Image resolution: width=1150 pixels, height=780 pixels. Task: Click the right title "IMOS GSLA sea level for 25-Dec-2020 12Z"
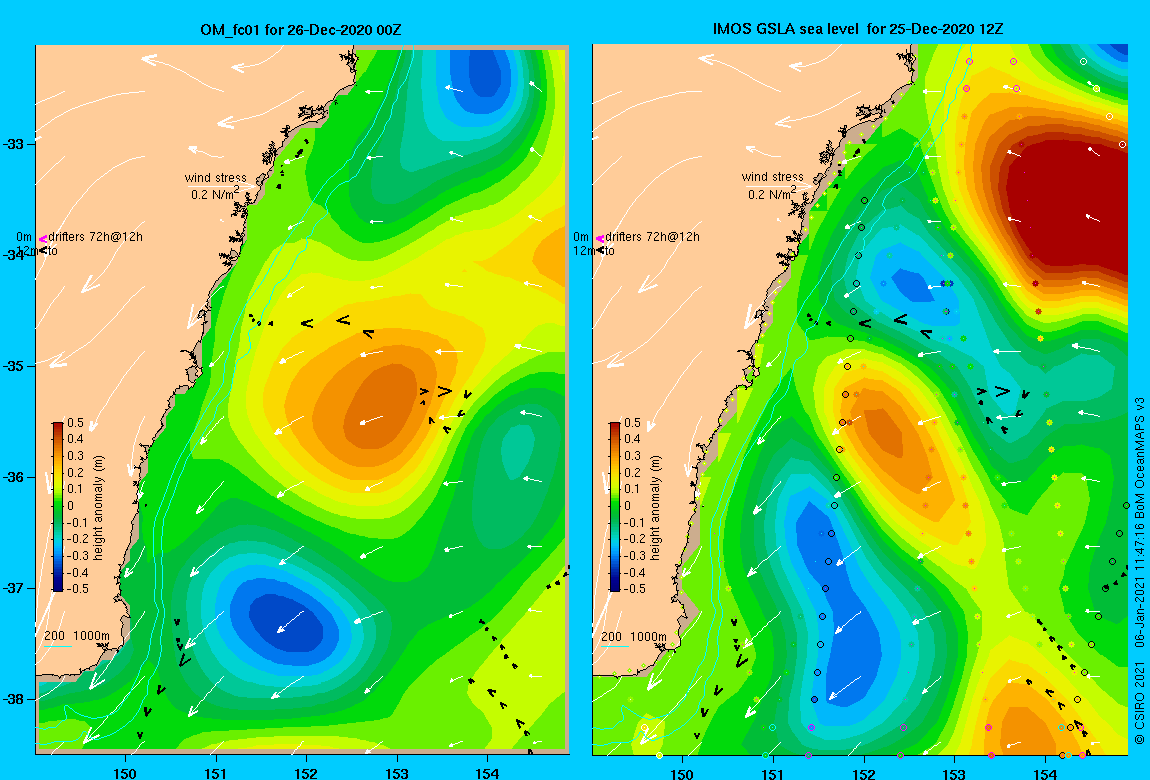coord(858,29)
